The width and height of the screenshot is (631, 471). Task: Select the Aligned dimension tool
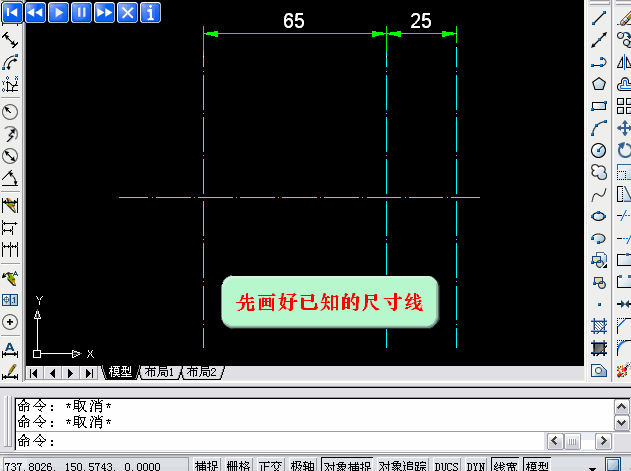(10, 40)
